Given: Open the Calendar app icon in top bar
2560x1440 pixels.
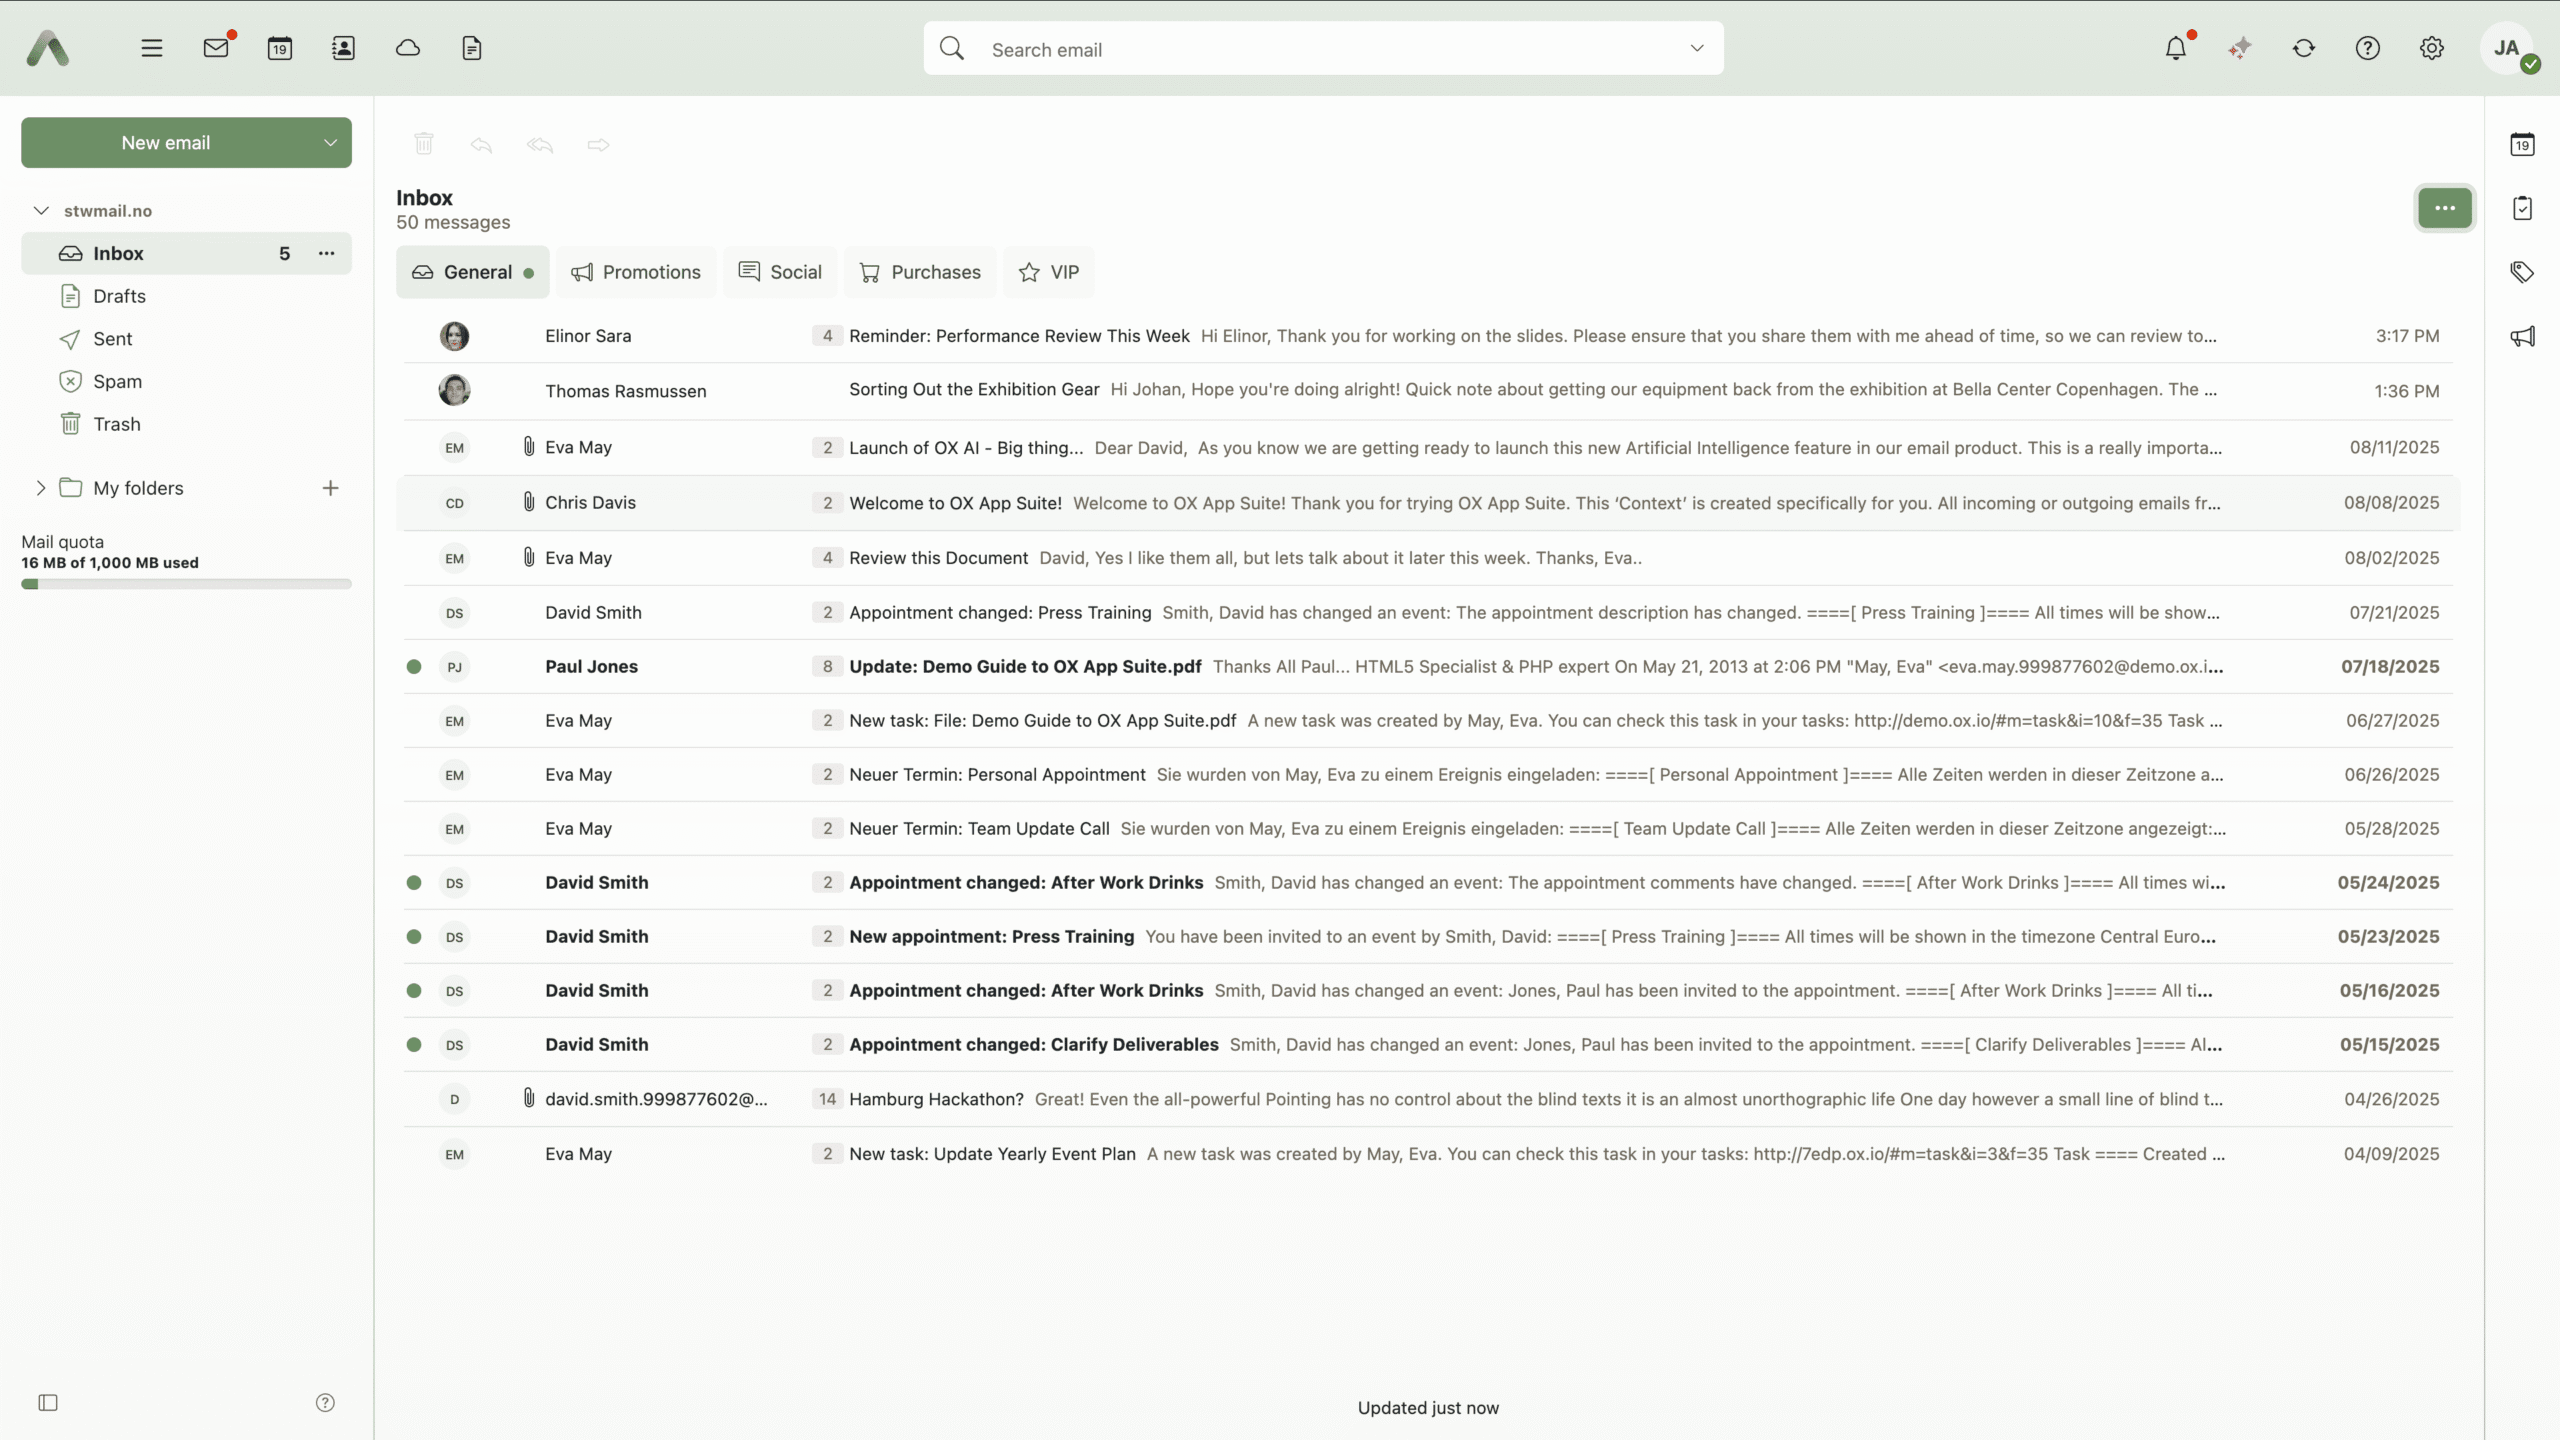Looking at the screenshot, I should [280, 48].
